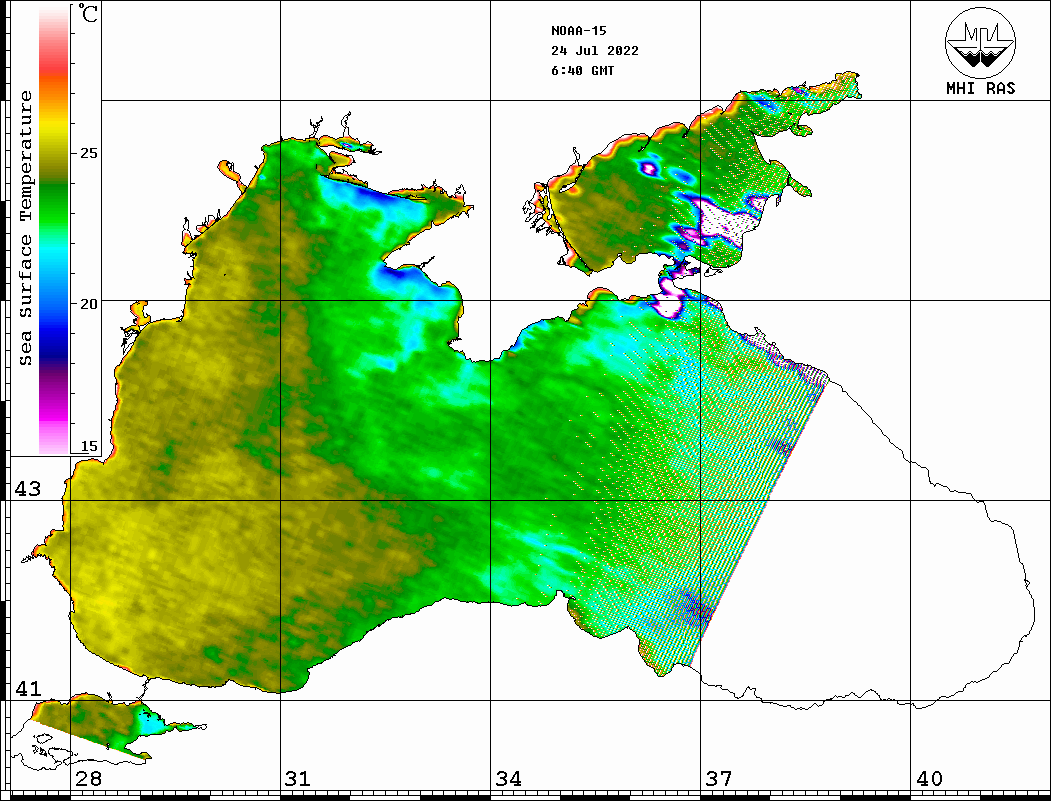Click the "25" tick label on legend
The width and height of the screenshot is (1051, 801).
[88, 153]
